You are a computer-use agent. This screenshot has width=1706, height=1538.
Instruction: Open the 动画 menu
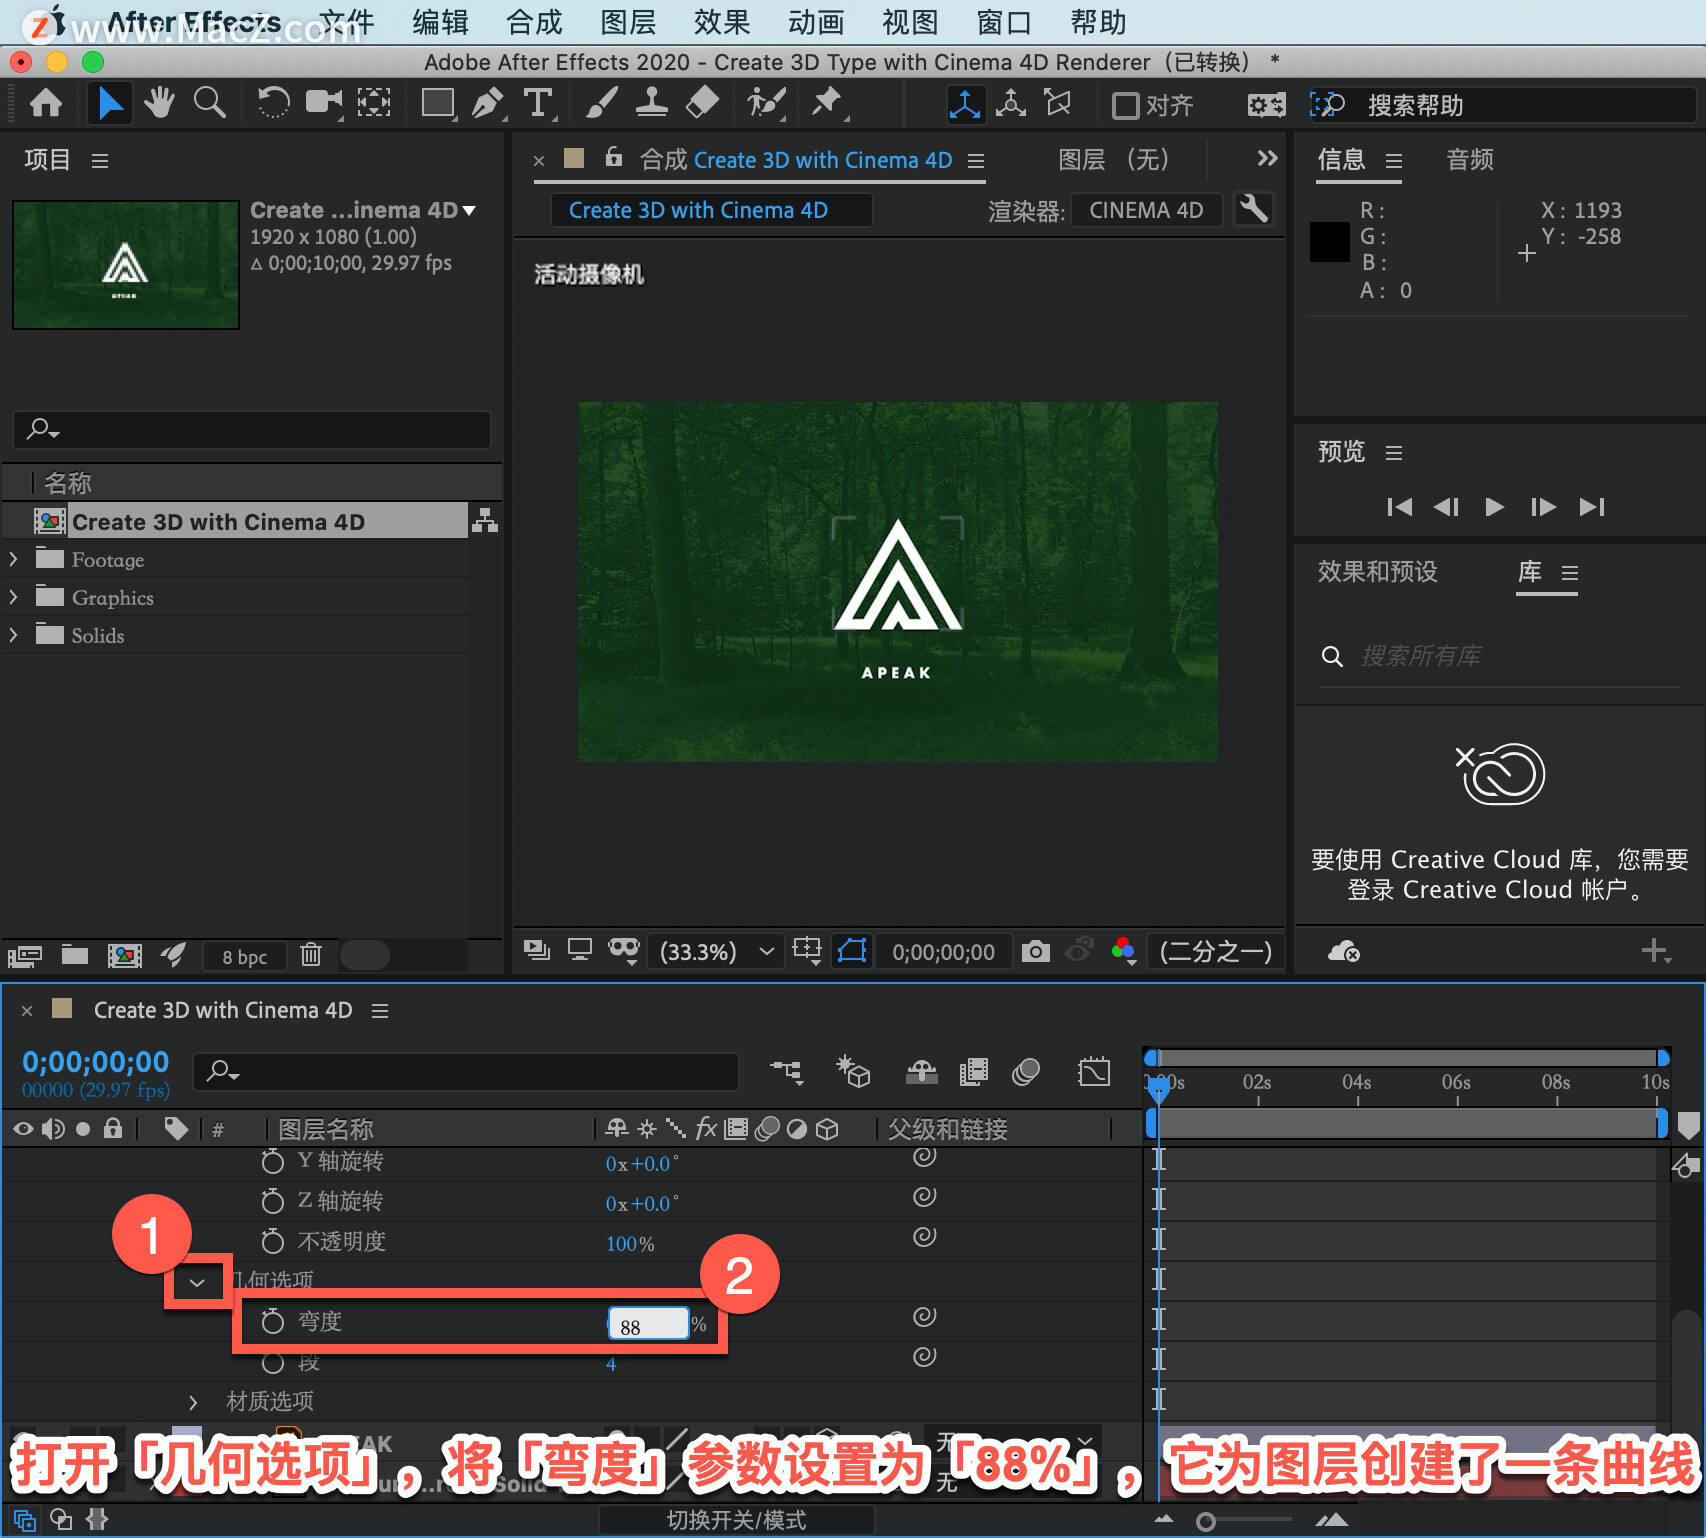click(x=816, y=22)
